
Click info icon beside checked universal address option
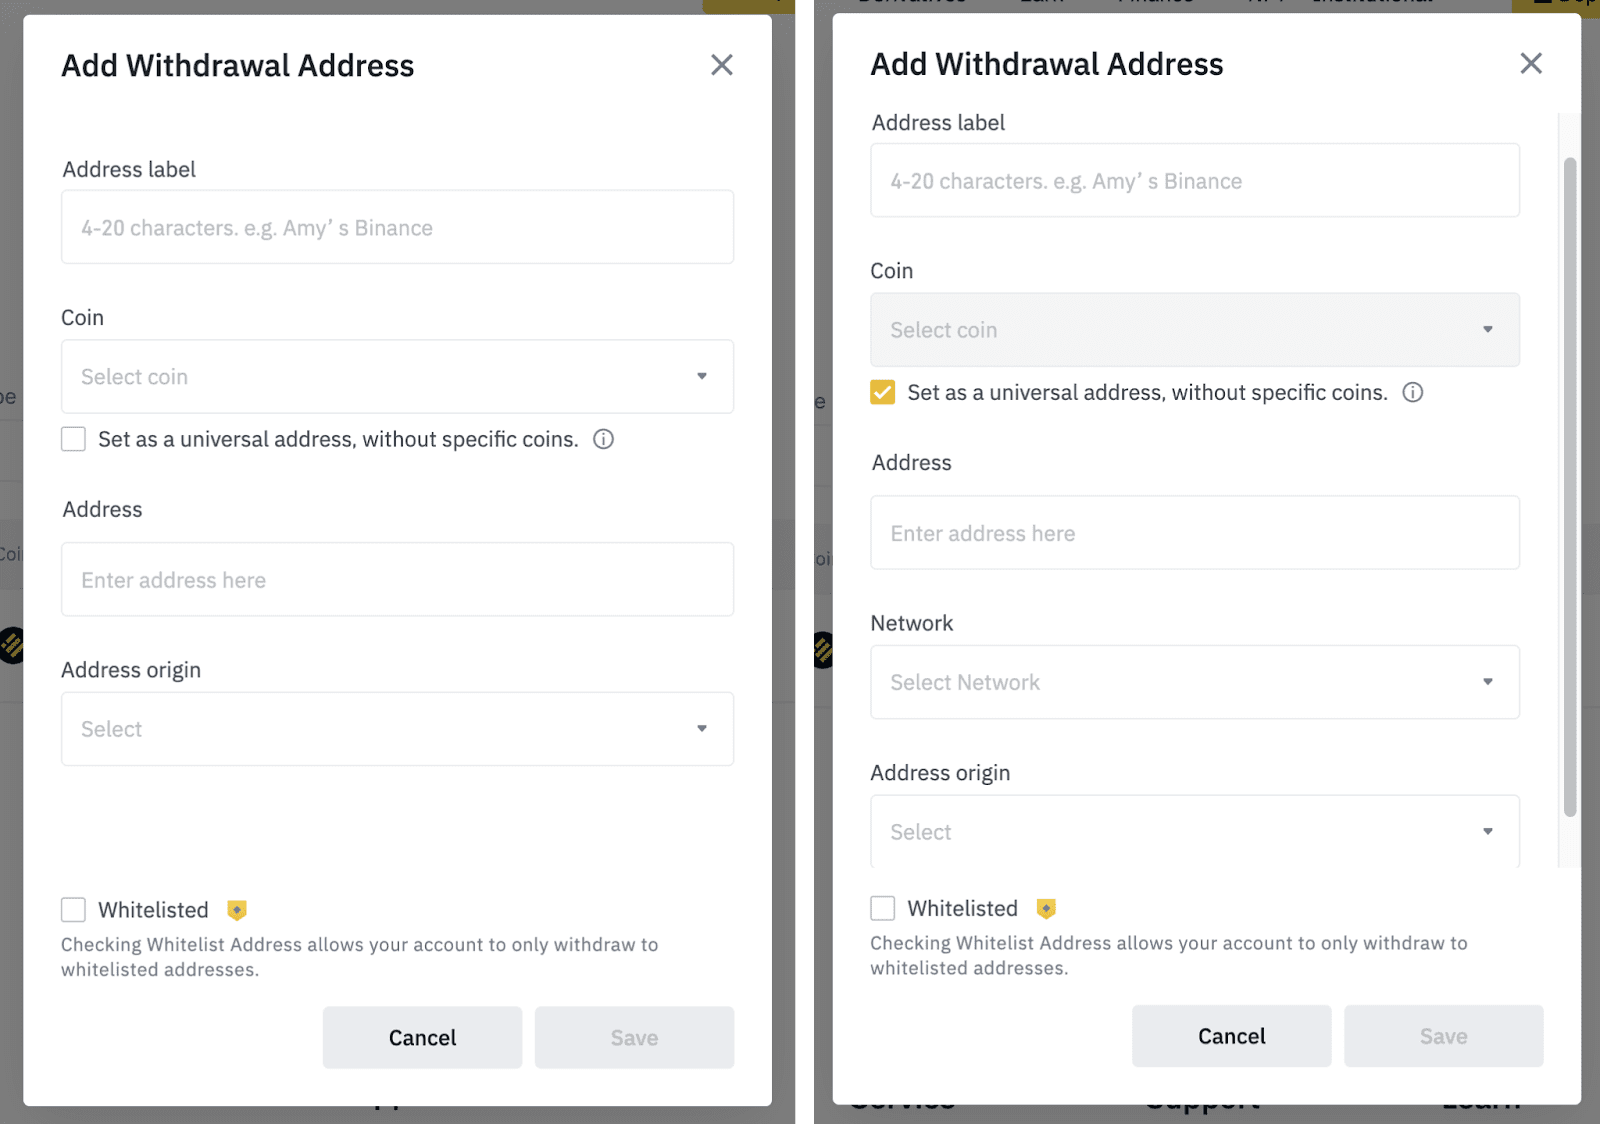[1412, 392]
